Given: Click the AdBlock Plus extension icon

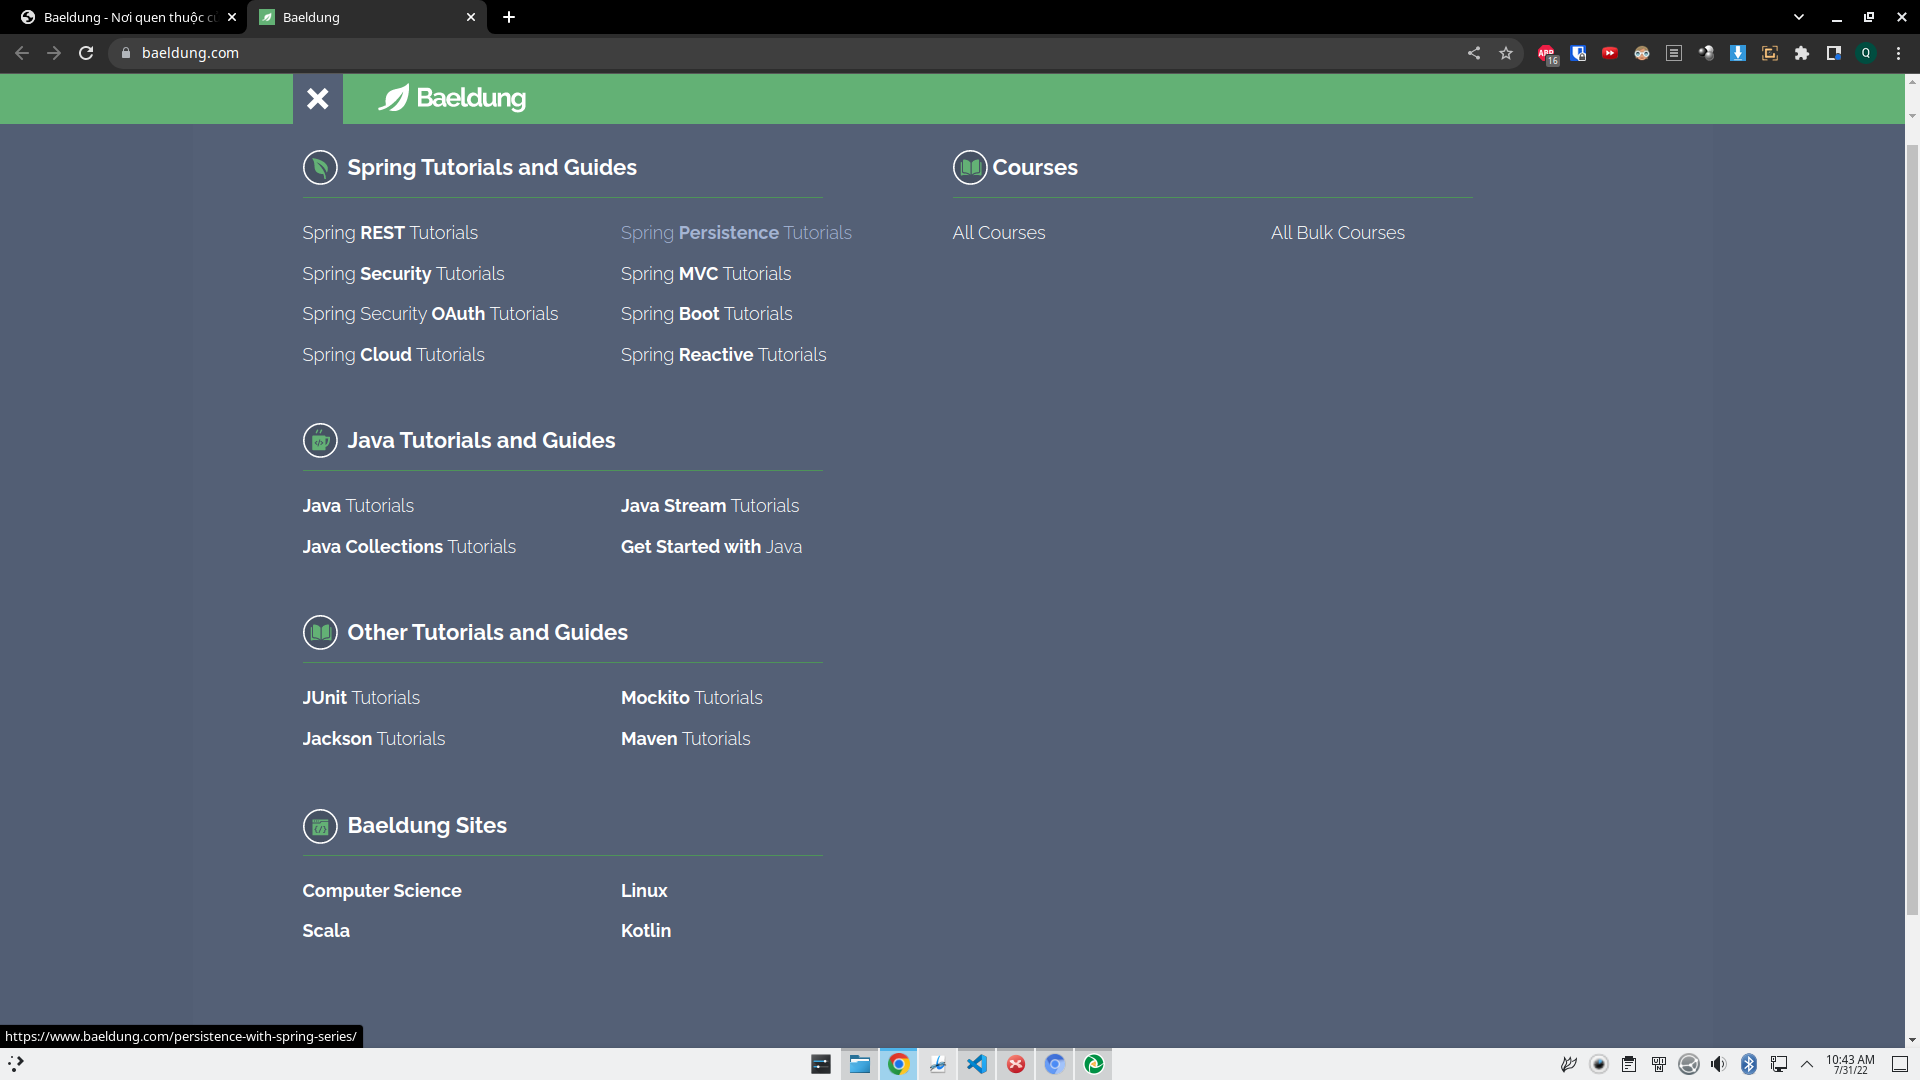Looking at the screenshot, I should [x=1547, y=54].
